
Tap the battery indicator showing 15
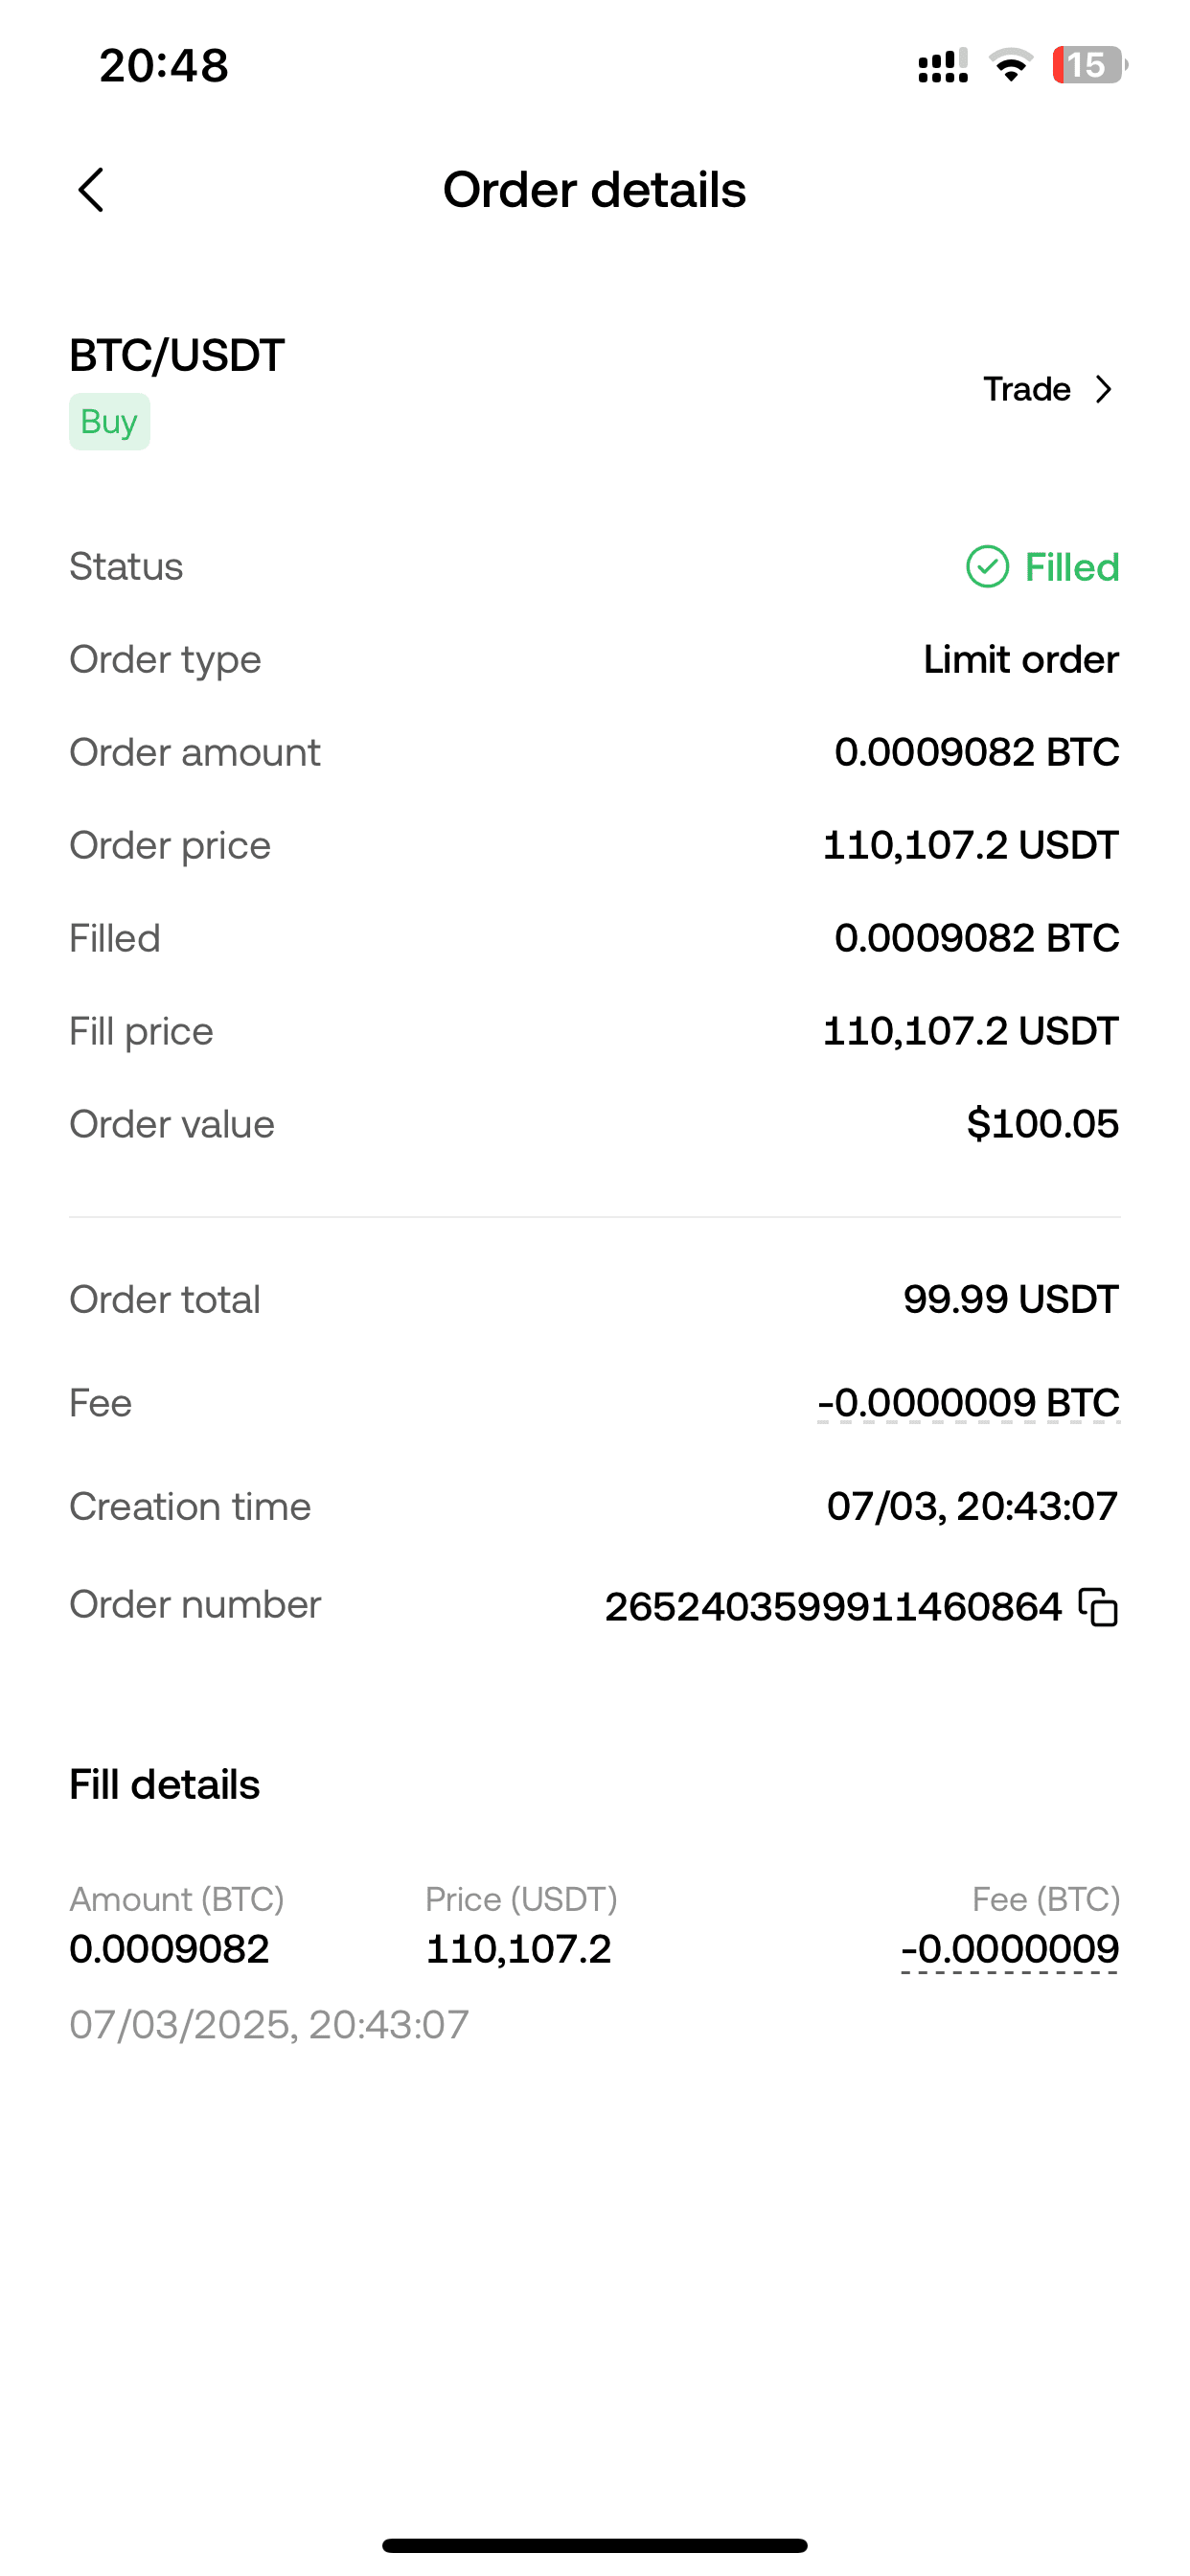[x=1088, y=66]
